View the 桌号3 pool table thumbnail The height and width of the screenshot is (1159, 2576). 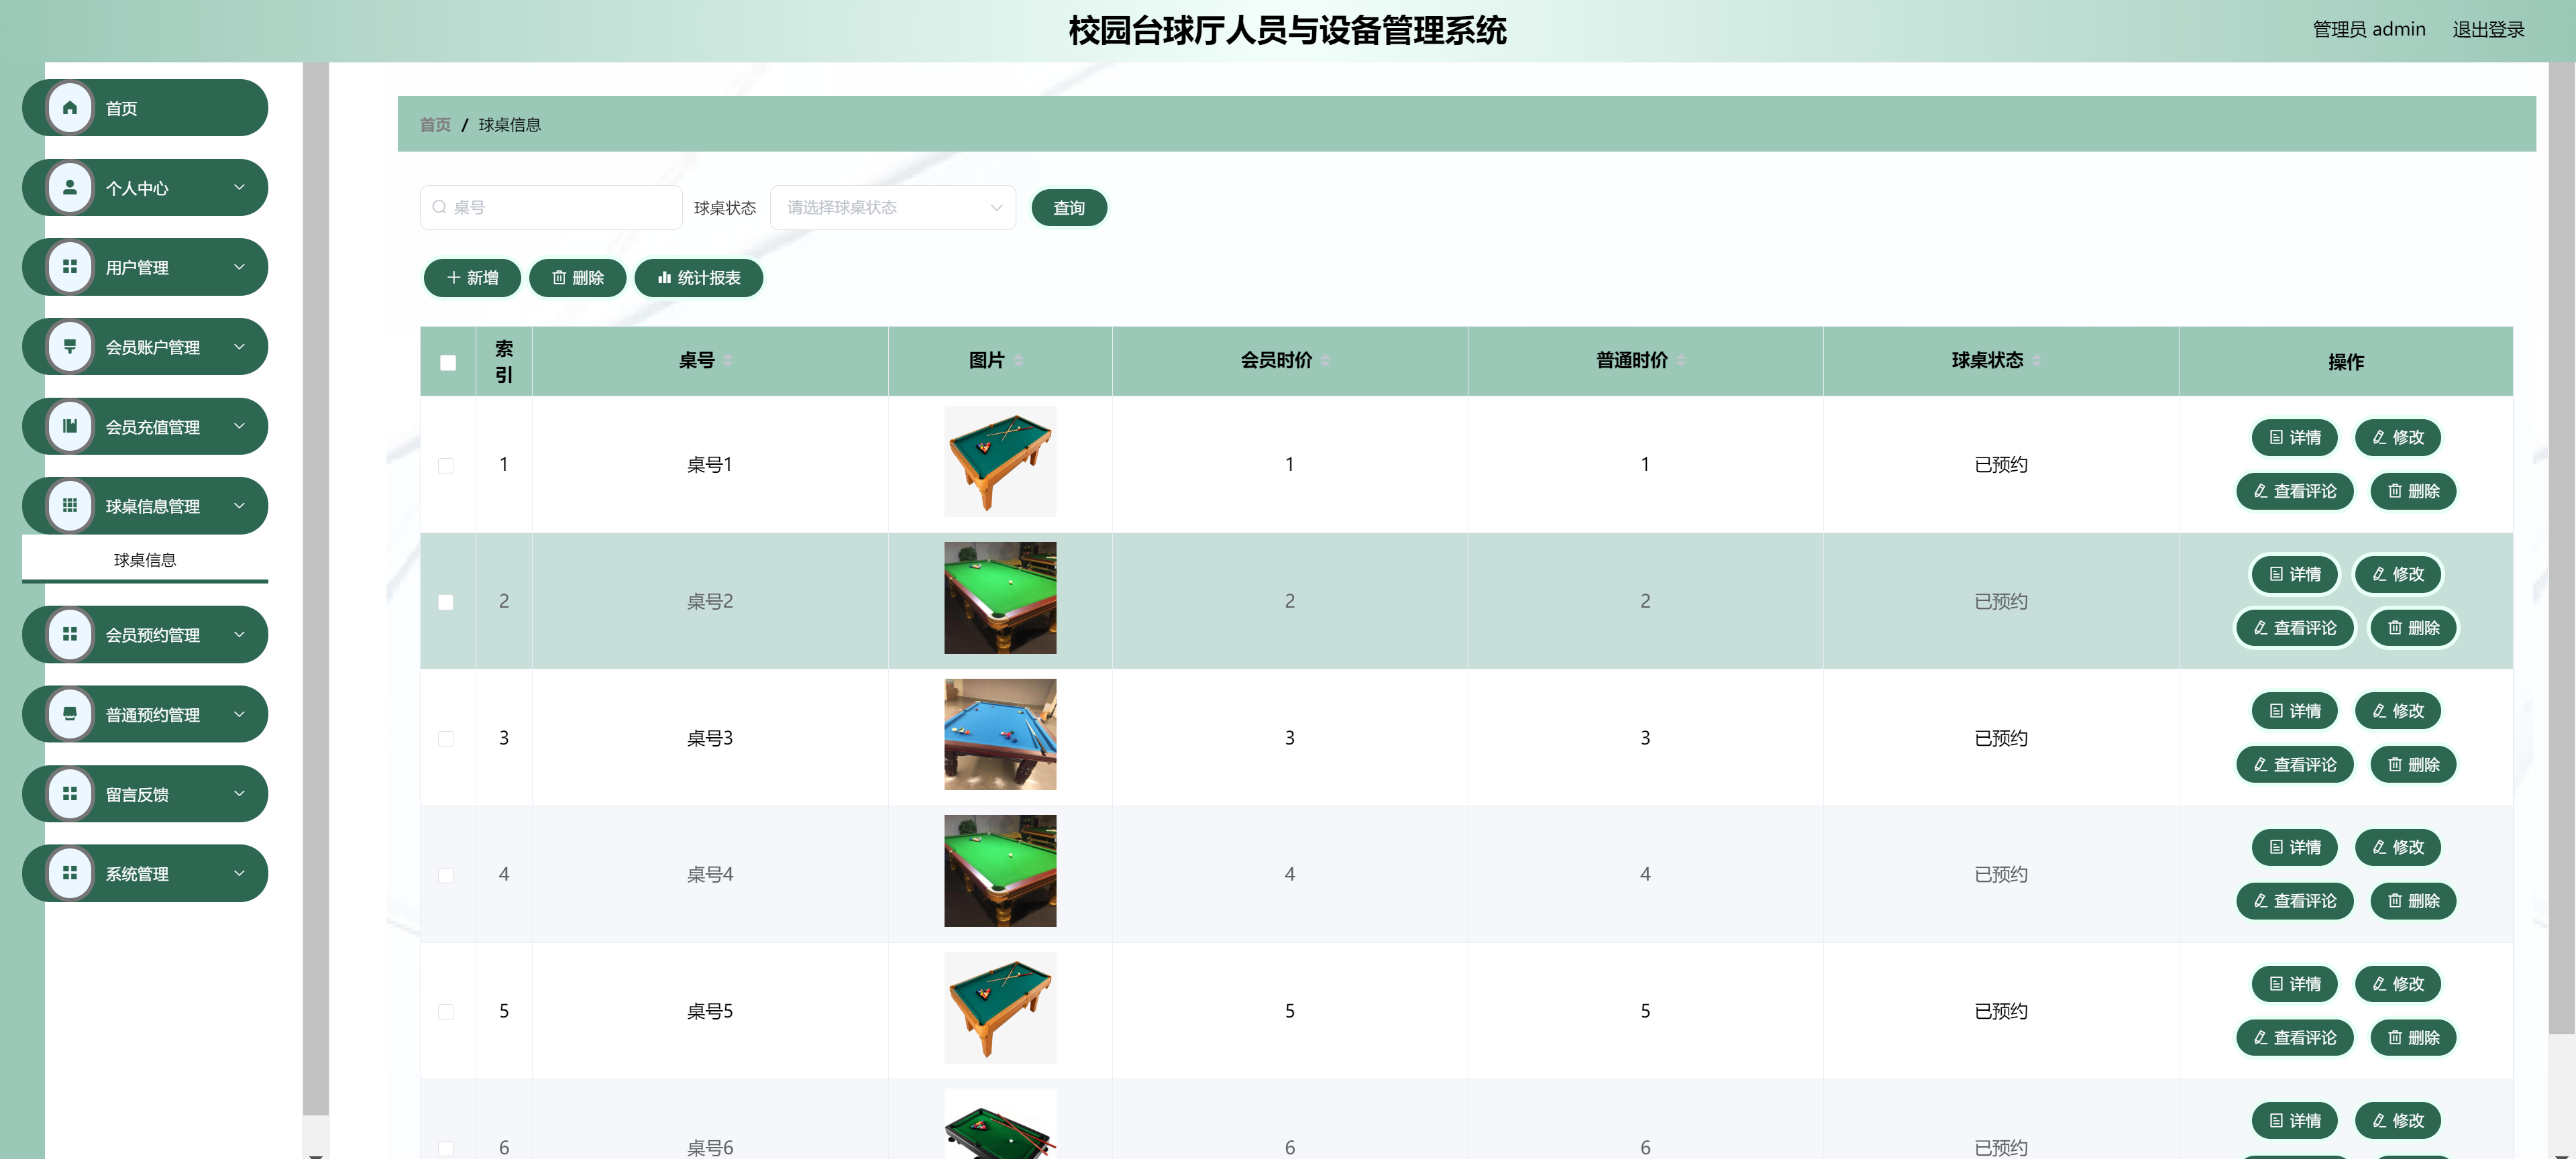999,734
